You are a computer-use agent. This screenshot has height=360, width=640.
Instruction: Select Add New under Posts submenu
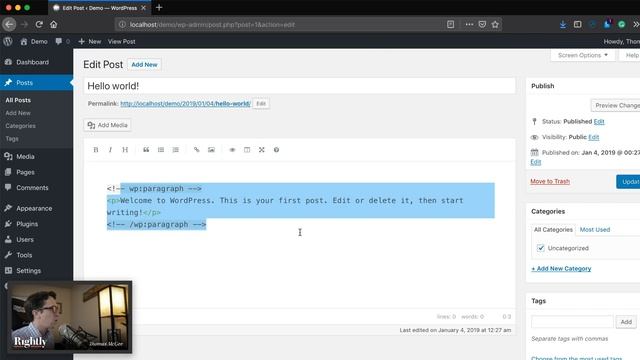18,113
